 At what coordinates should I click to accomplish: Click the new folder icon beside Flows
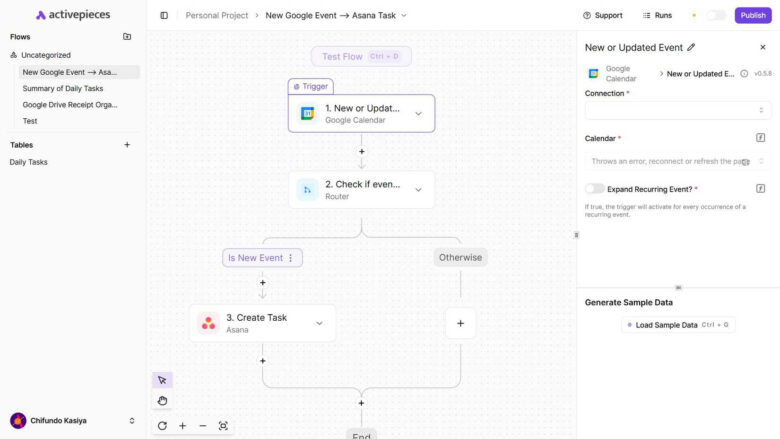coord(127,37)
